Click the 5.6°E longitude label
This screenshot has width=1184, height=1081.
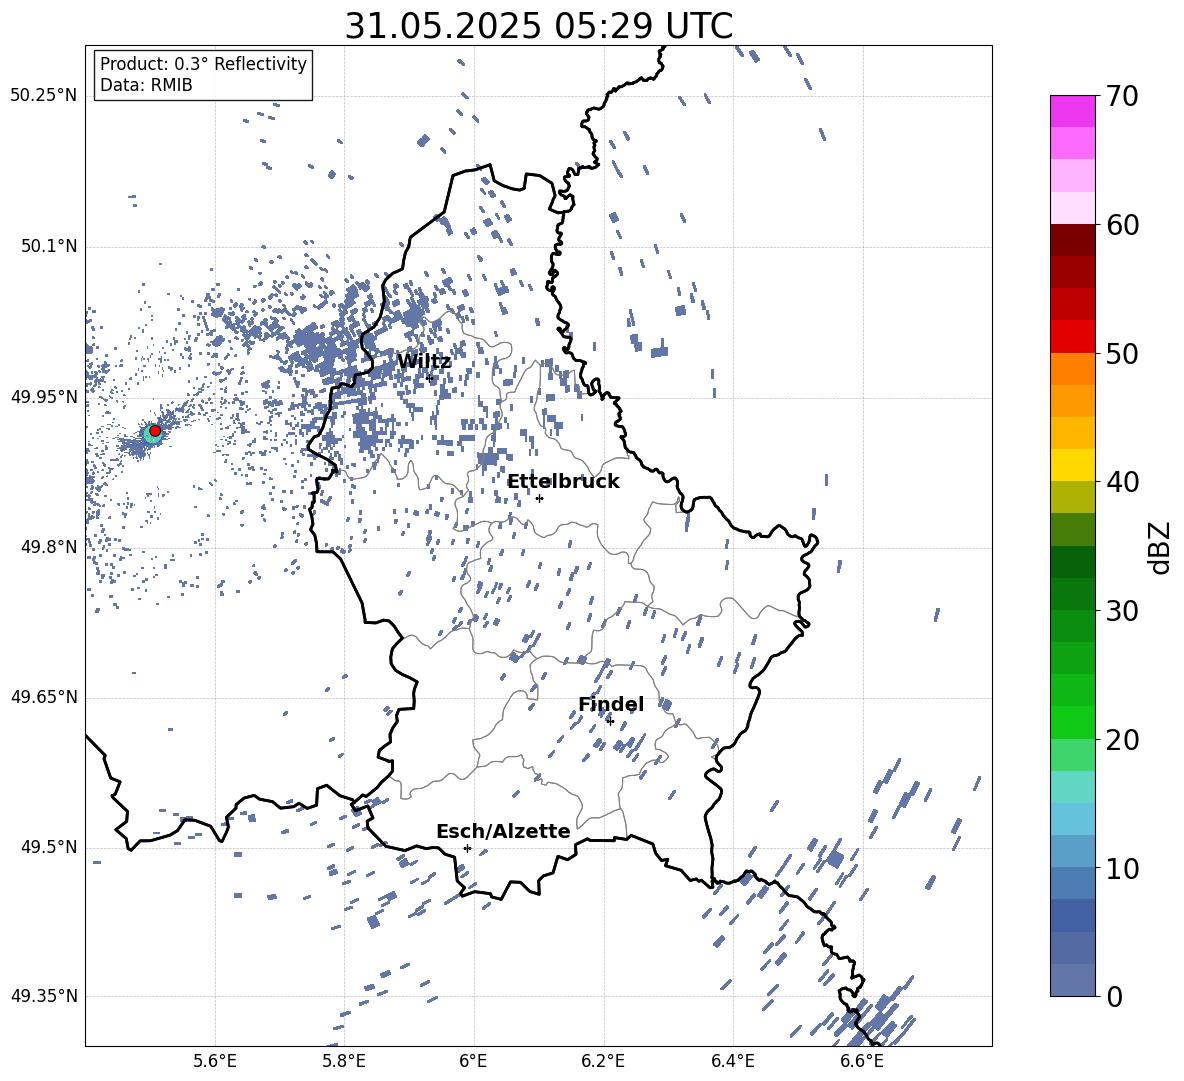coord(215,1061)
